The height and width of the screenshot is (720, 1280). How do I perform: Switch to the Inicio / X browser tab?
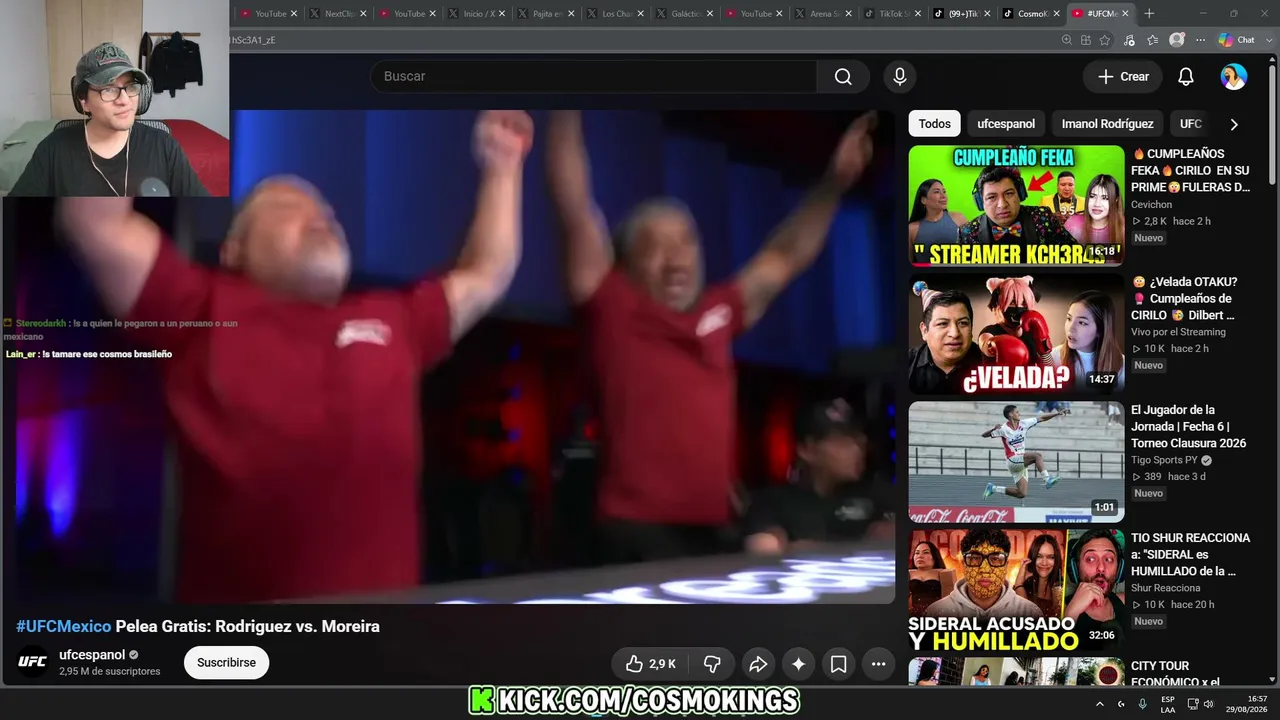(478, 14)
